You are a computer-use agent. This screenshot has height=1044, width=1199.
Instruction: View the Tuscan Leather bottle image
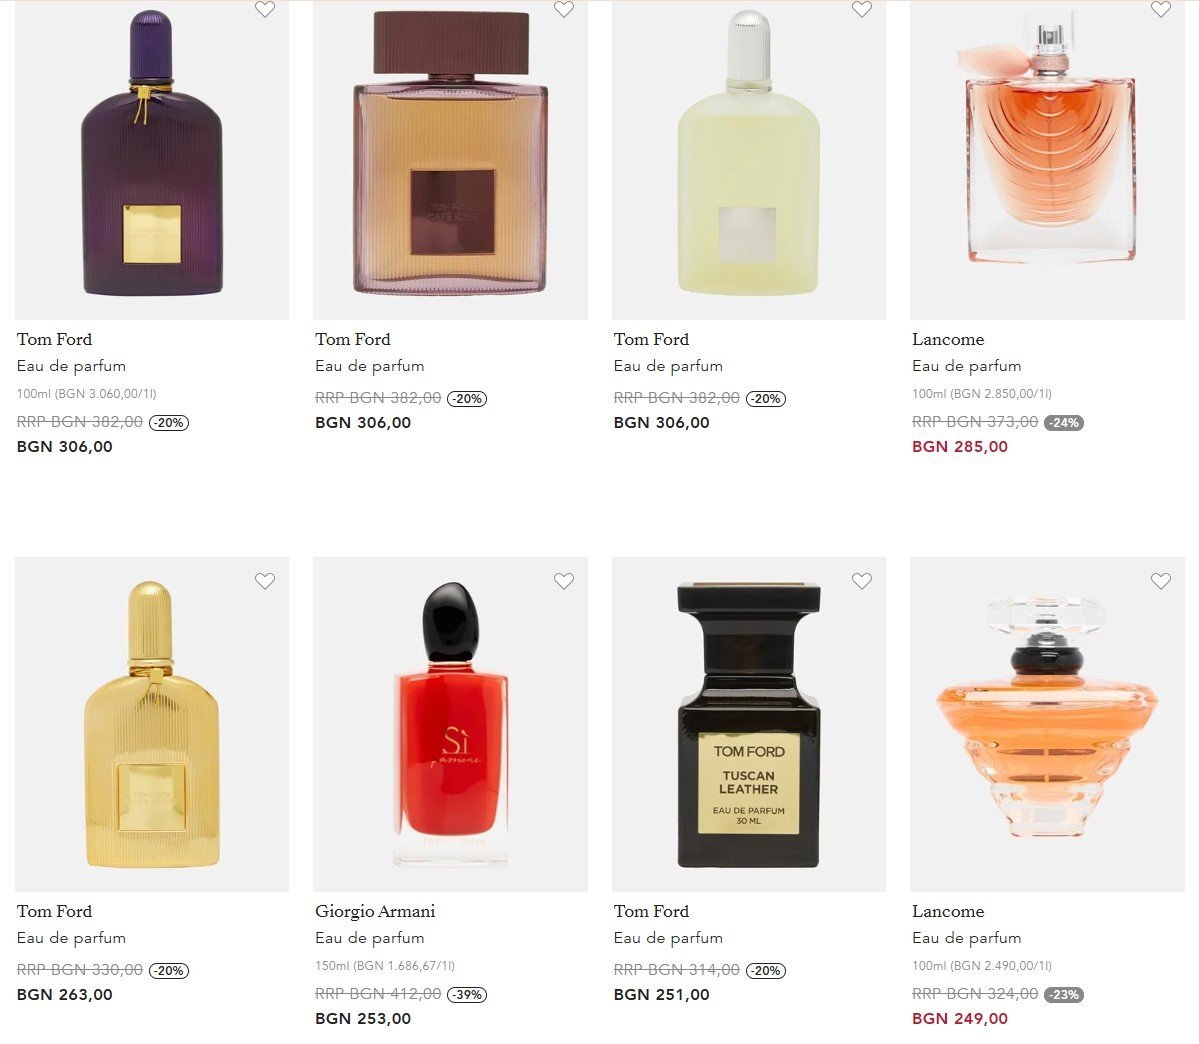tap(749, 724)
